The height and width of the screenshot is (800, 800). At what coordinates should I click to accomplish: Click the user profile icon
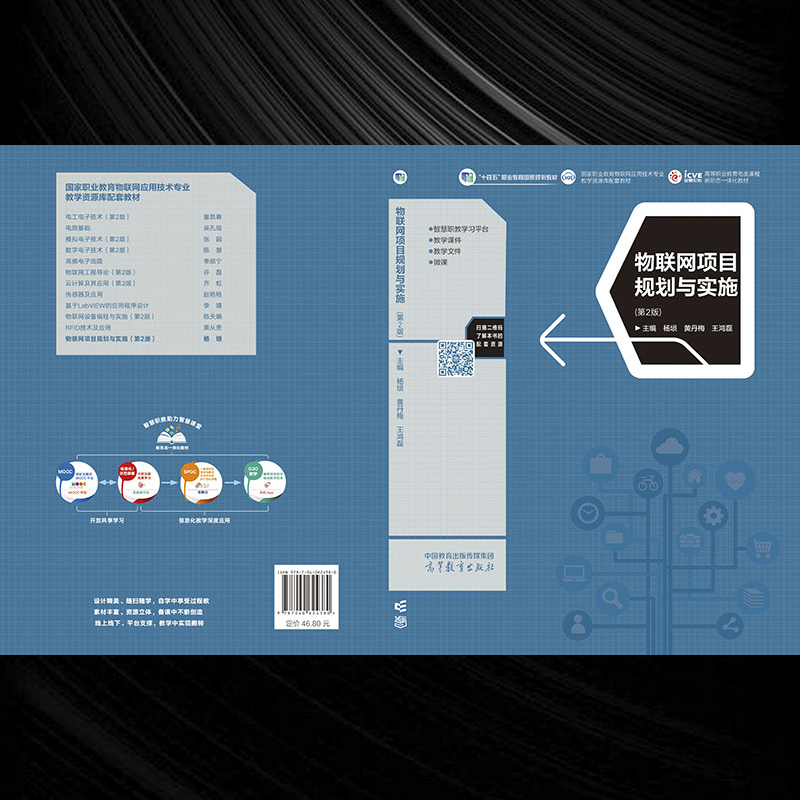pyautogui.click(x=578, y=625)
